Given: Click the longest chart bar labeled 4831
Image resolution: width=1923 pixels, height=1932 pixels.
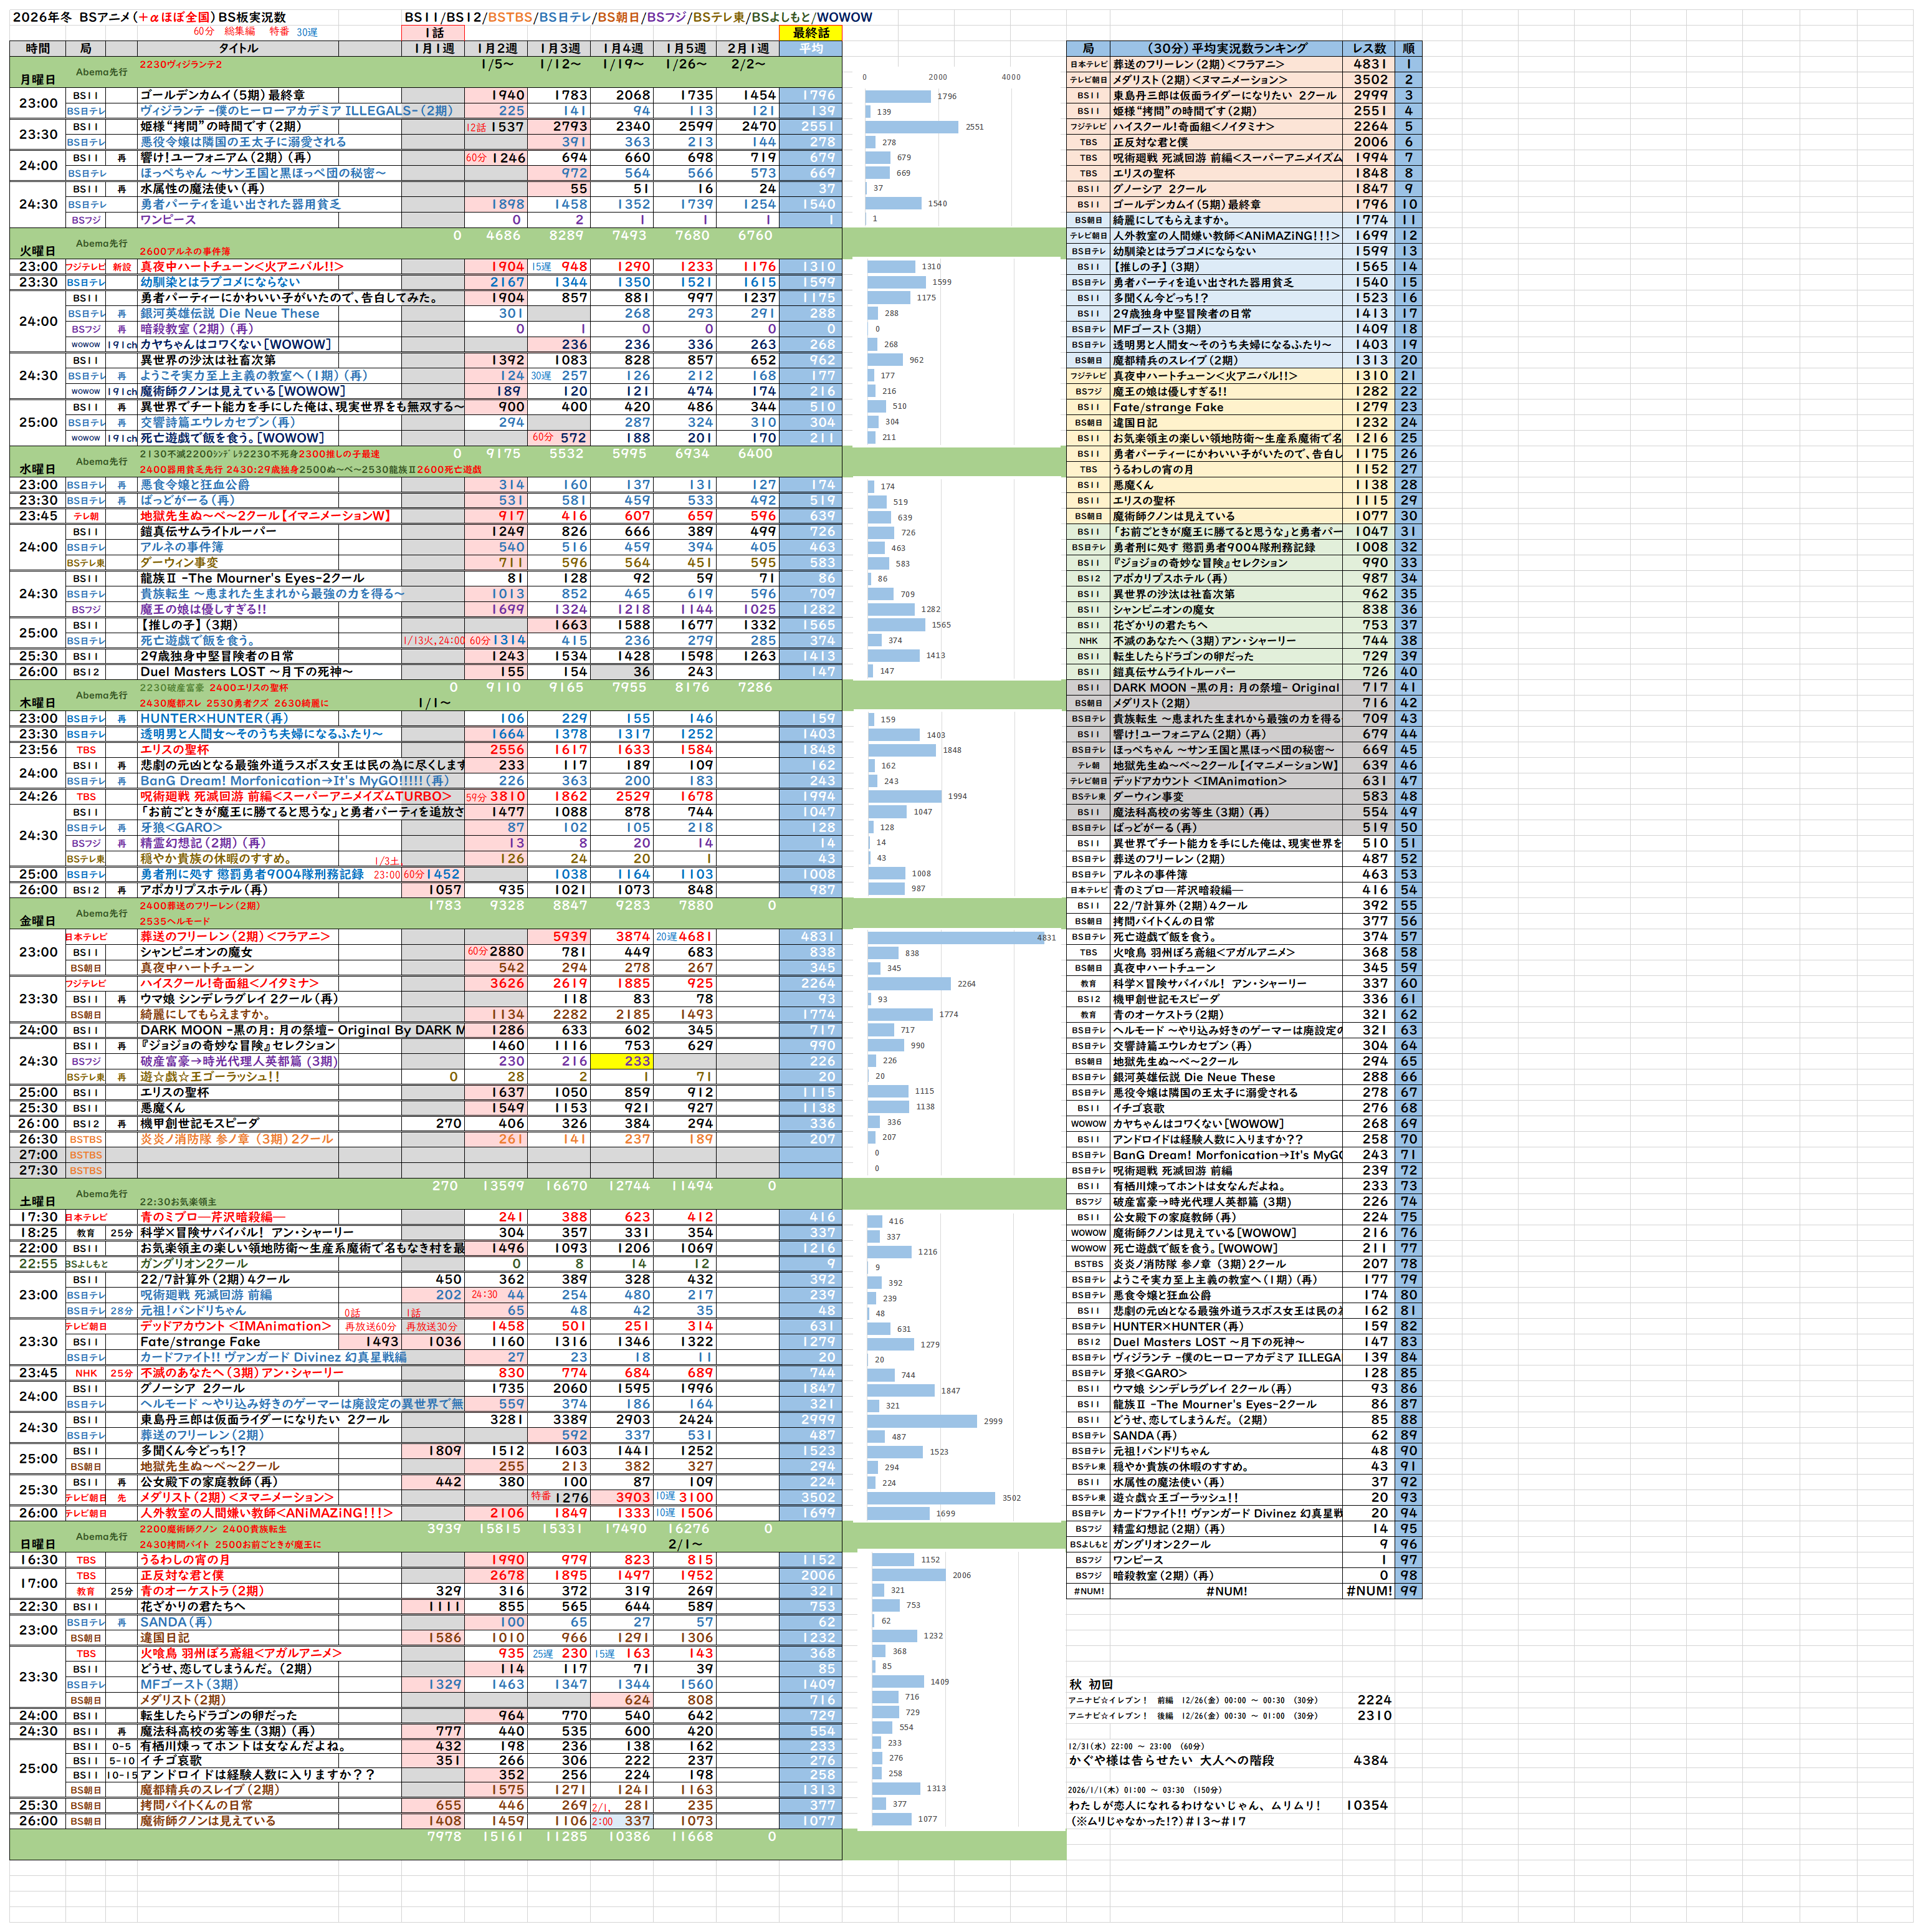Looking at the screenshot, I should [955, 937].
